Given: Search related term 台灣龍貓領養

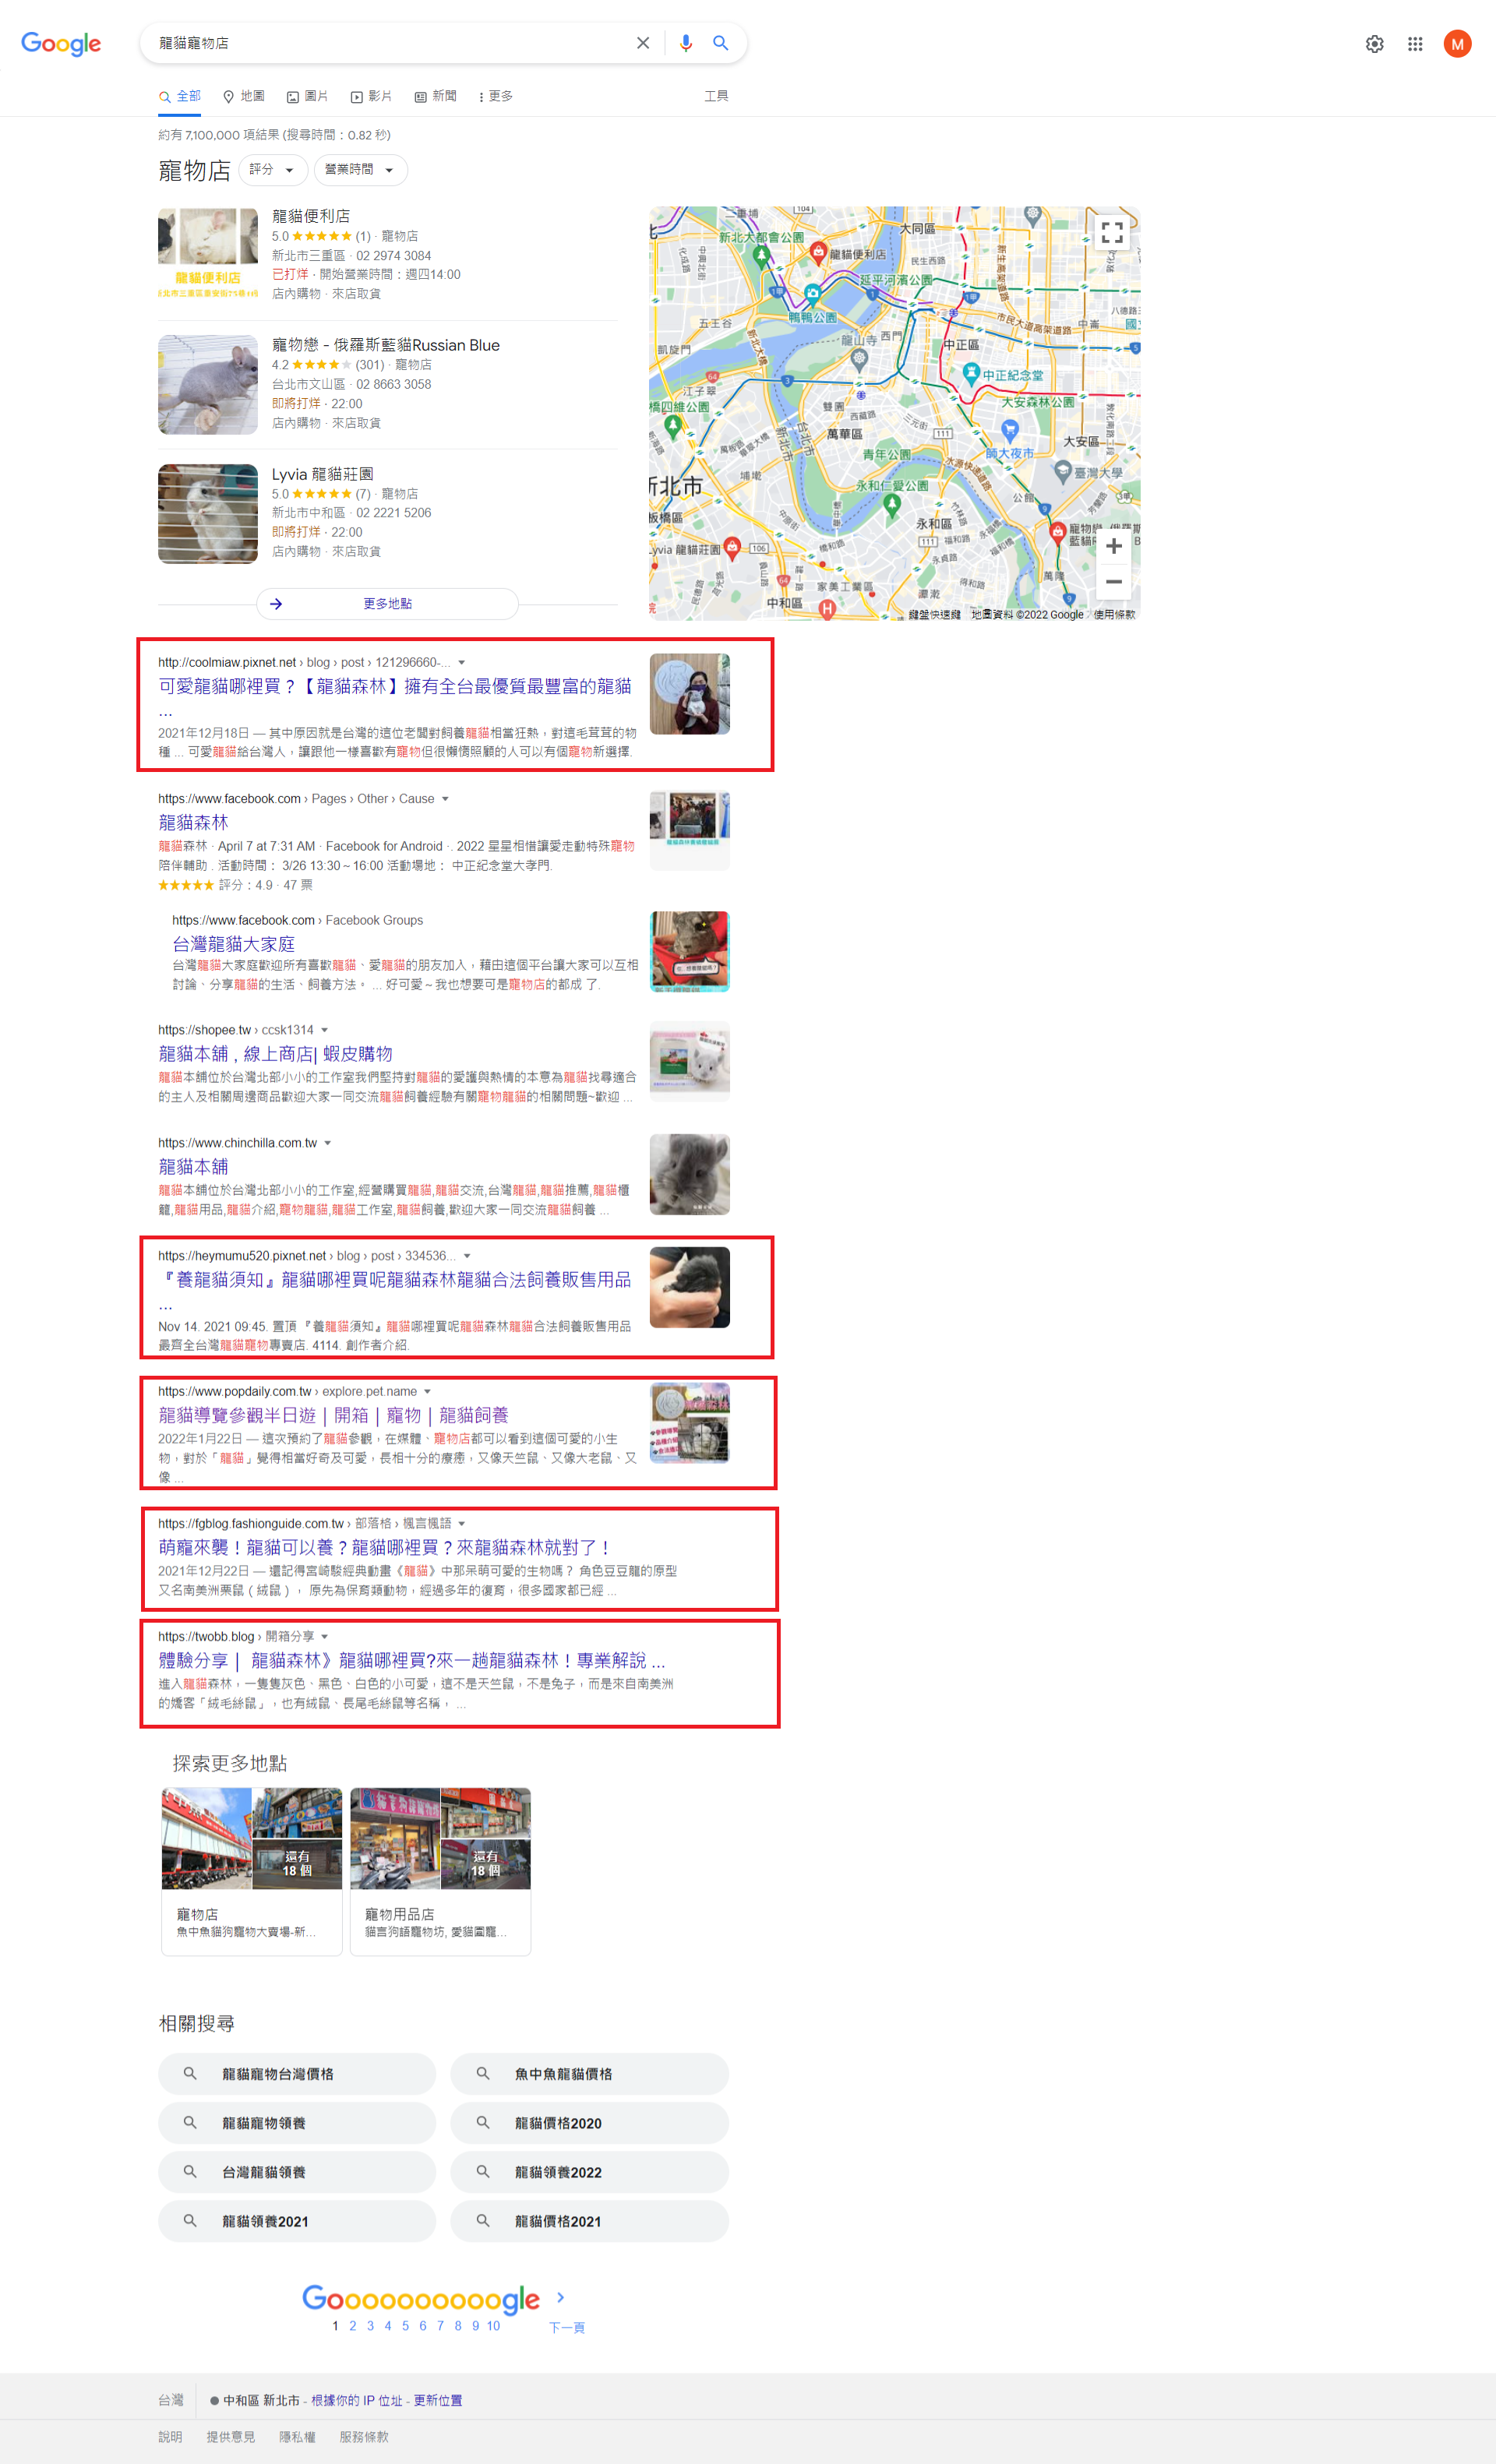Looking at the screenshot, I should pyautogui.click(x=297, y=2171).
